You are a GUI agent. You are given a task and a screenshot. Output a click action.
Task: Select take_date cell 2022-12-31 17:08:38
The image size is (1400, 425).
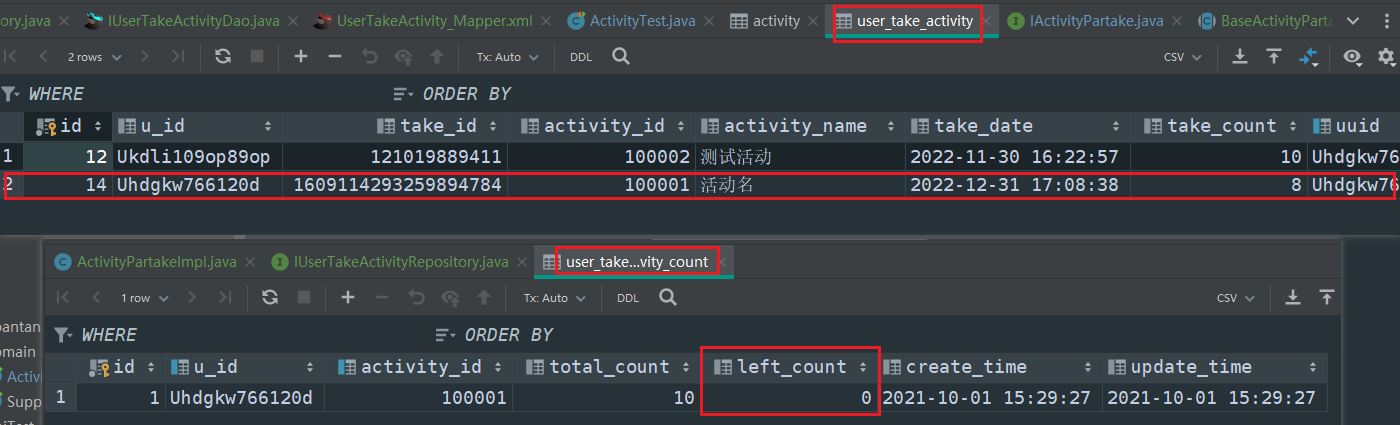(1017, 184)
